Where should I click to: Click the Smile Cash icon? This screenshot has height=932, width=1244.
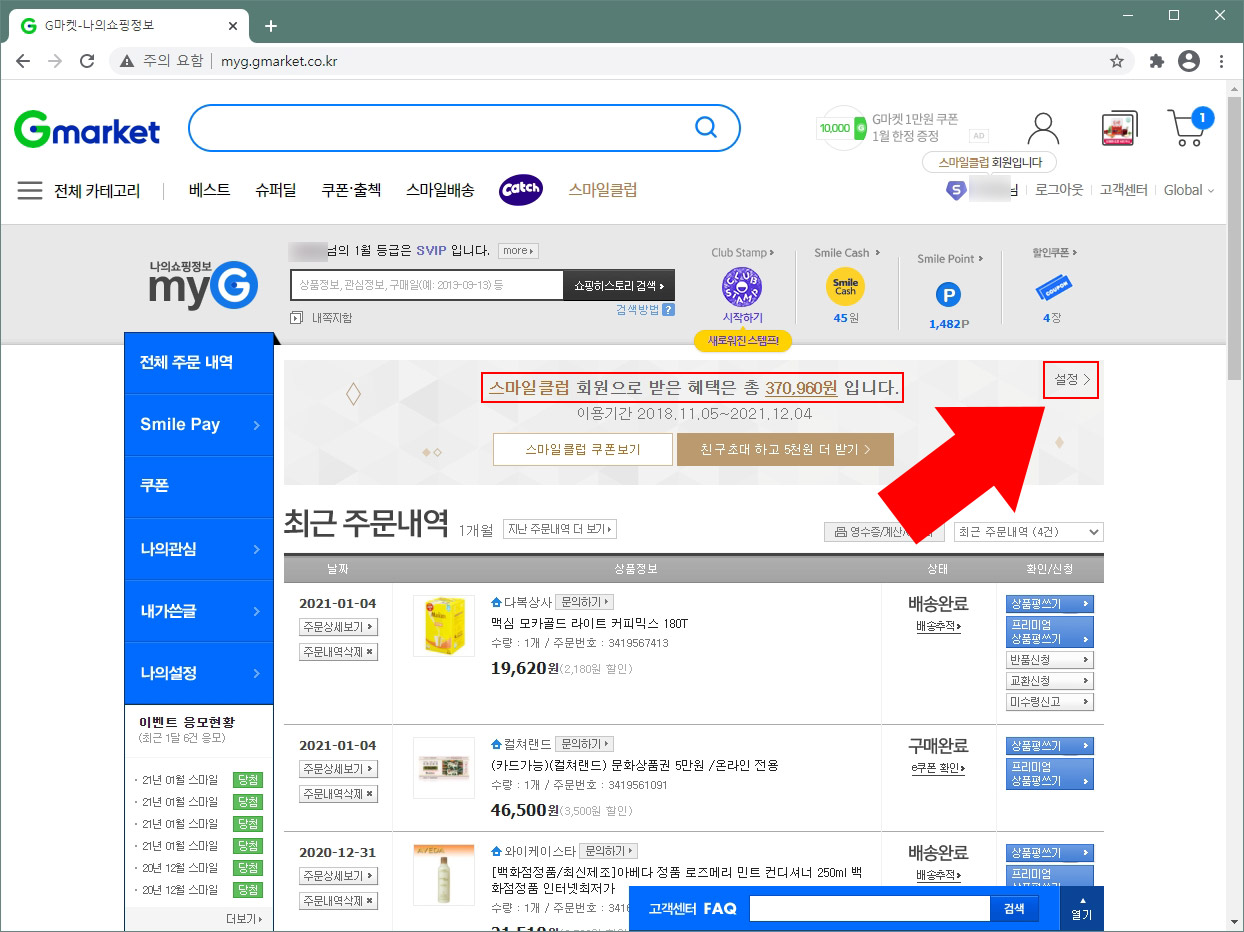tap(845, 285)
